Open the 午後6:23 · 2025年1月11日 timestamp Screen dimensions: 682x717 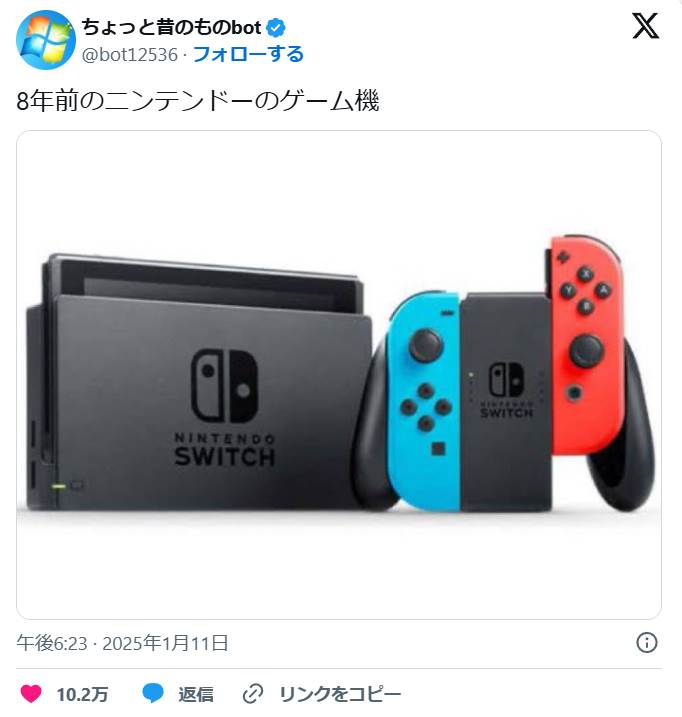122,643
